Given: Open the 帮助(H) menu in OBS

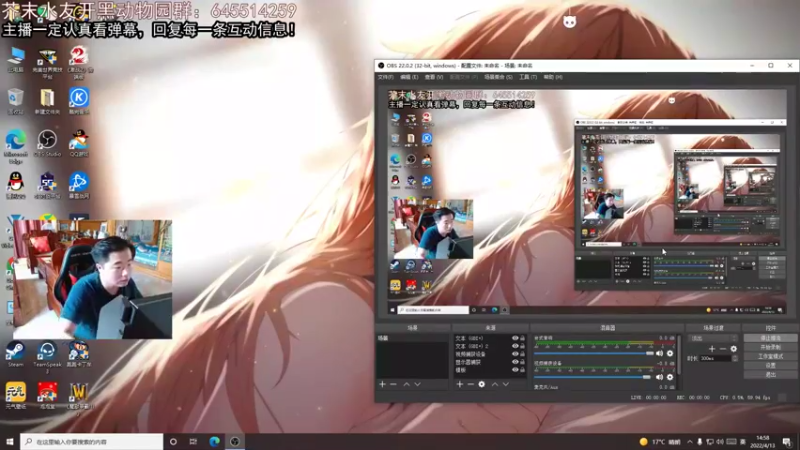Looking at the screenshot, I should [553, 77].
